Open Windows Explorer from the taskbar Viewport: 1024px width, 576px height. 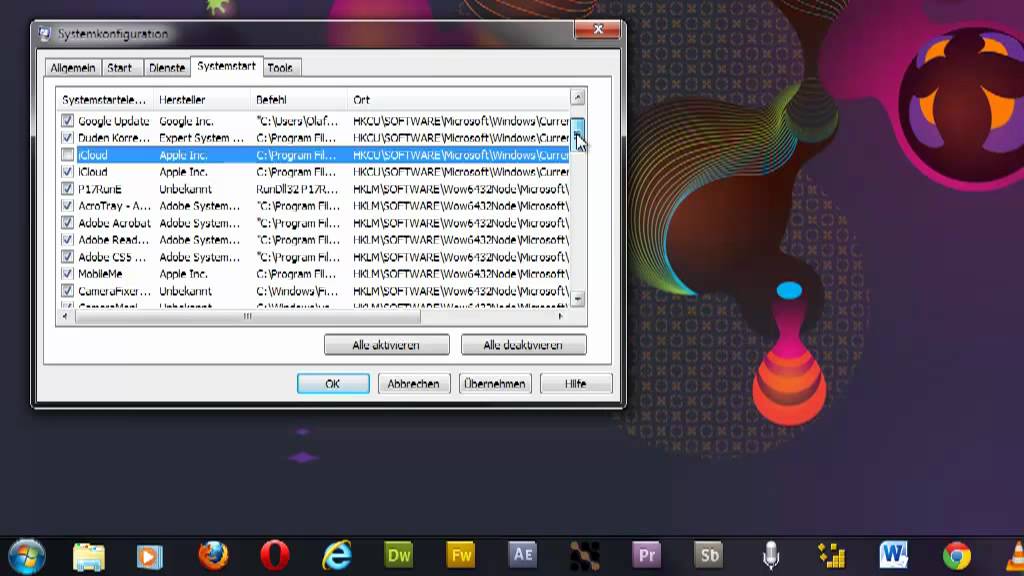[88, 557]
